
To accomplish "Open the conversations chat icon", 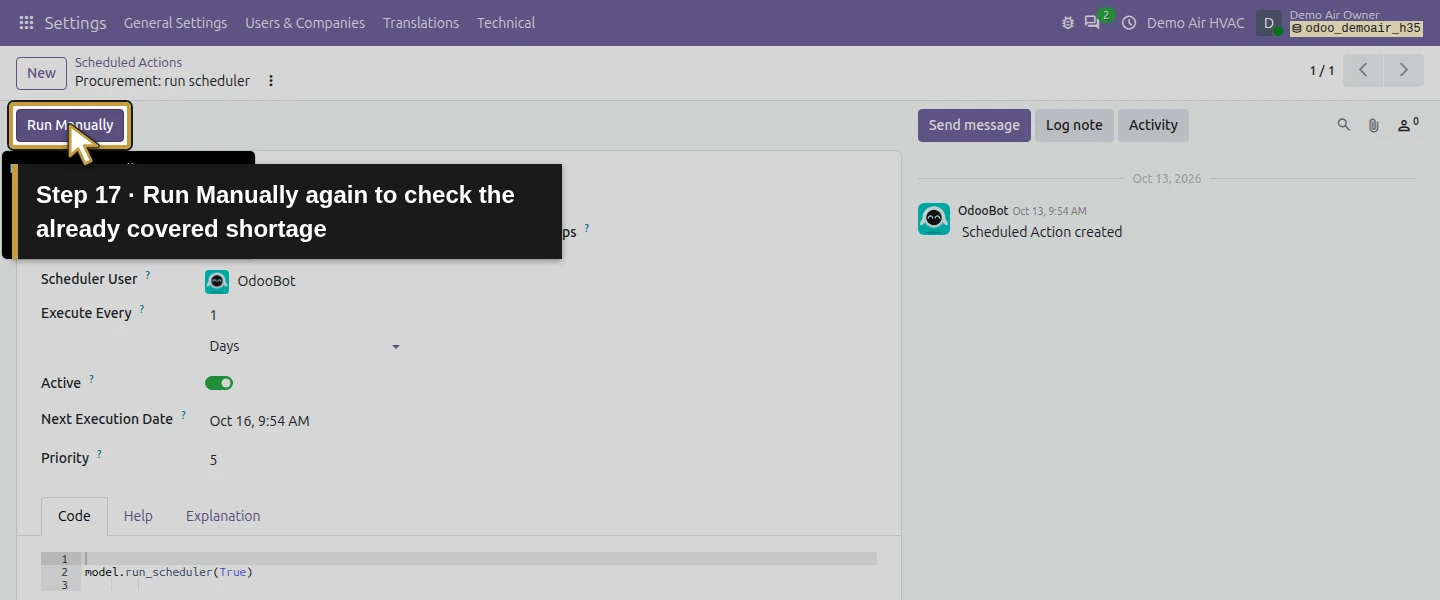I will 1092,22.
